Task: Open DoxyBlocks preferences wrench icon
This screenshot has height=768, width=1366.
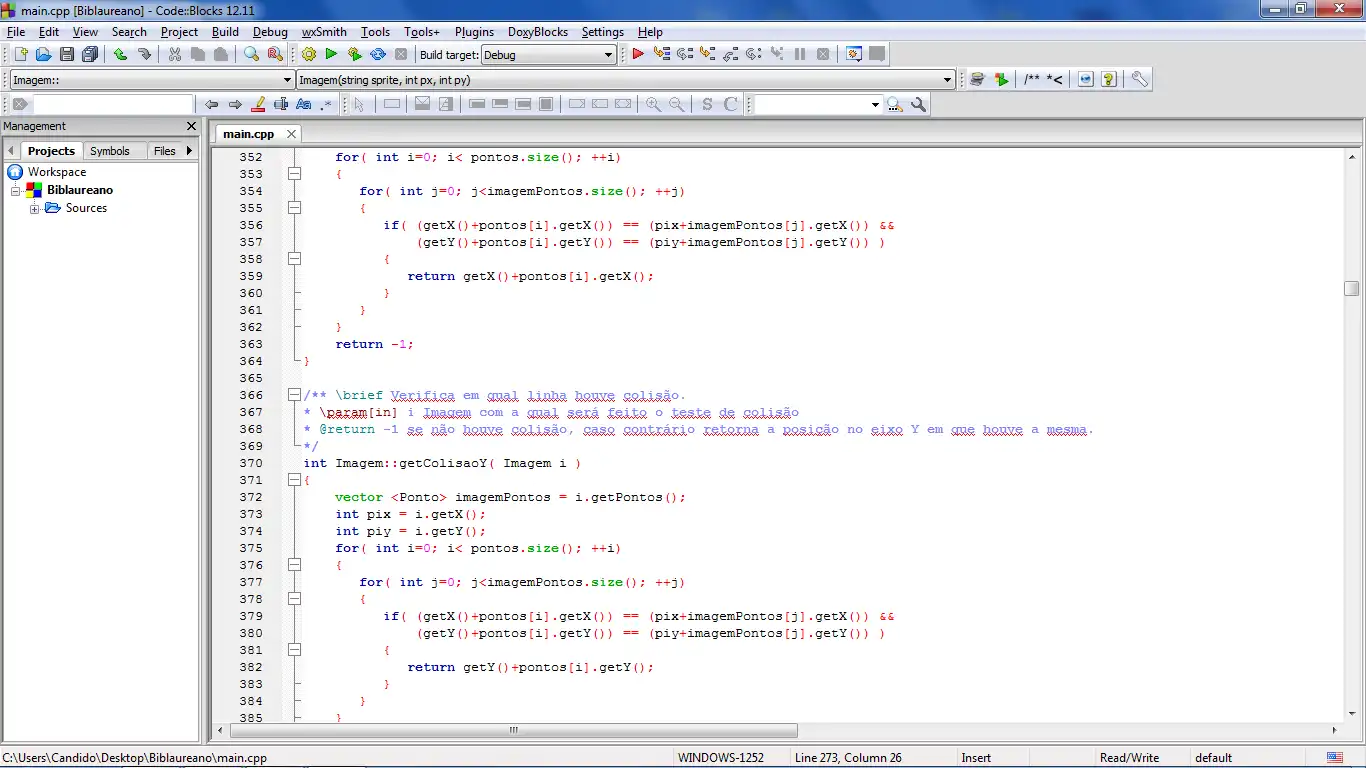Action: click(x=1139, y=79)
